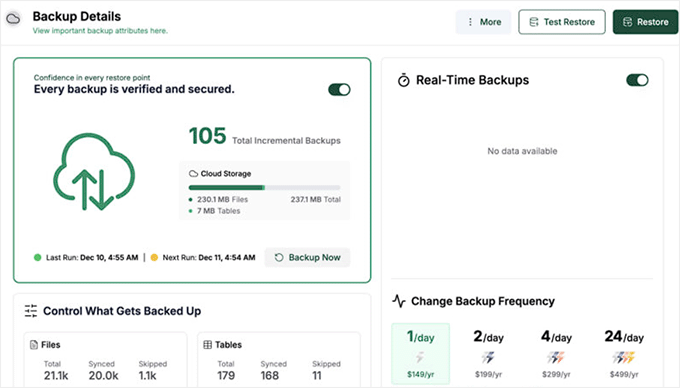680x388 pixels.
Task: Click the Test Restore button
Action: 562,22
